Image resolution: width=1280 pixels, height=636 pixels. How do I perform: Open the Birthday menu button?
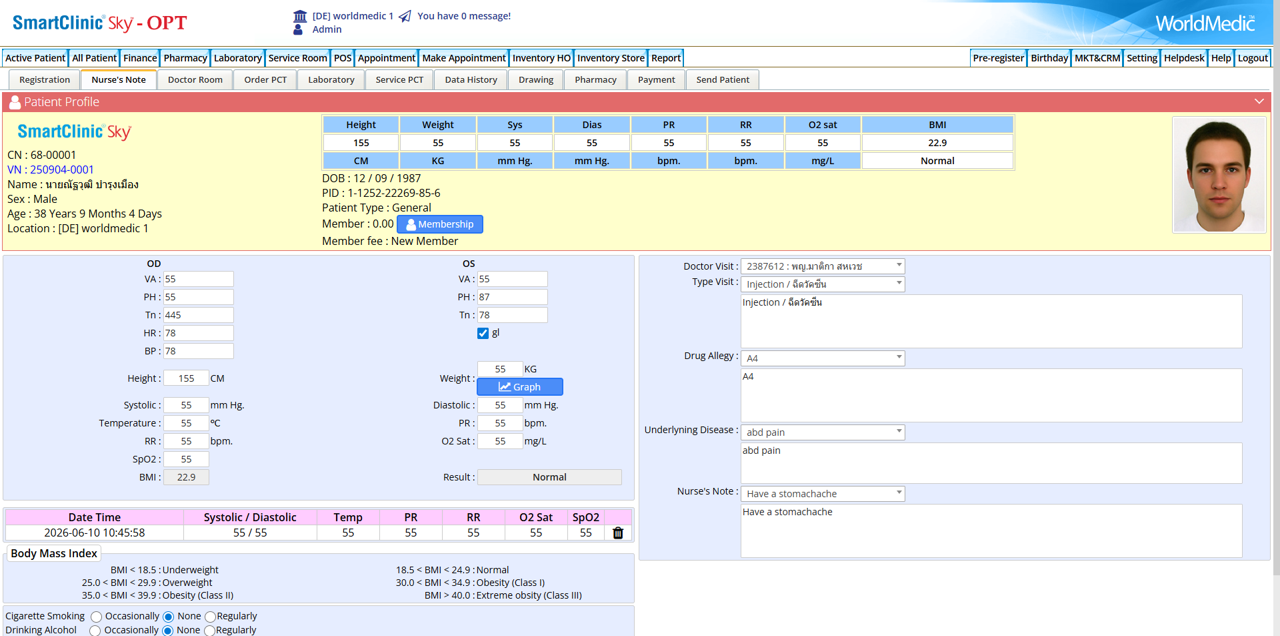click(x=1049, y=58)
